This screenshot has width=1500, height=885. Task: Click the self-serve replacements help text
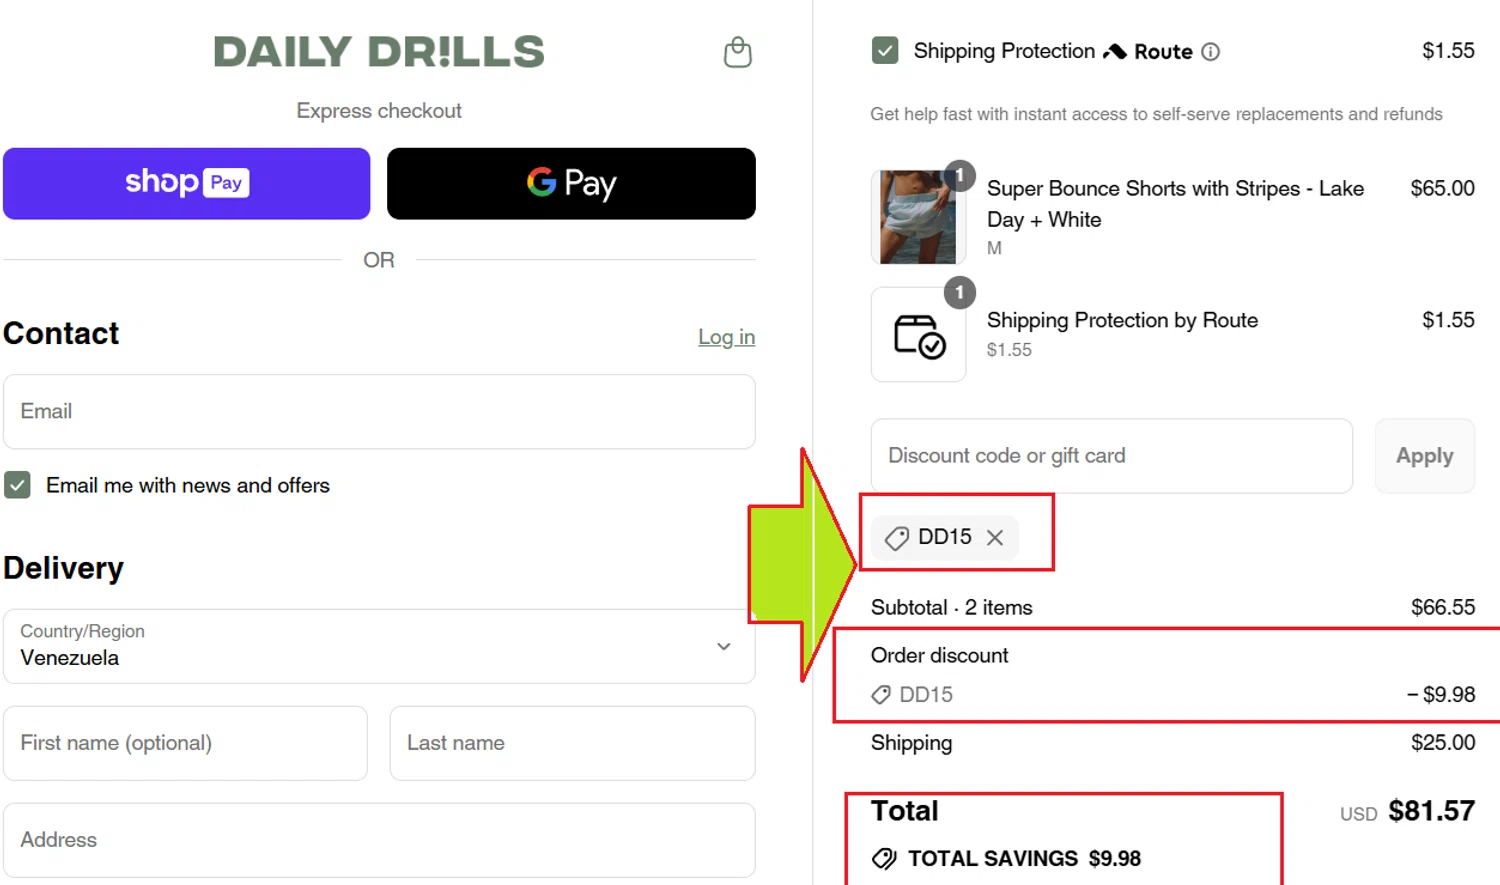click(x=1156, y=114)
